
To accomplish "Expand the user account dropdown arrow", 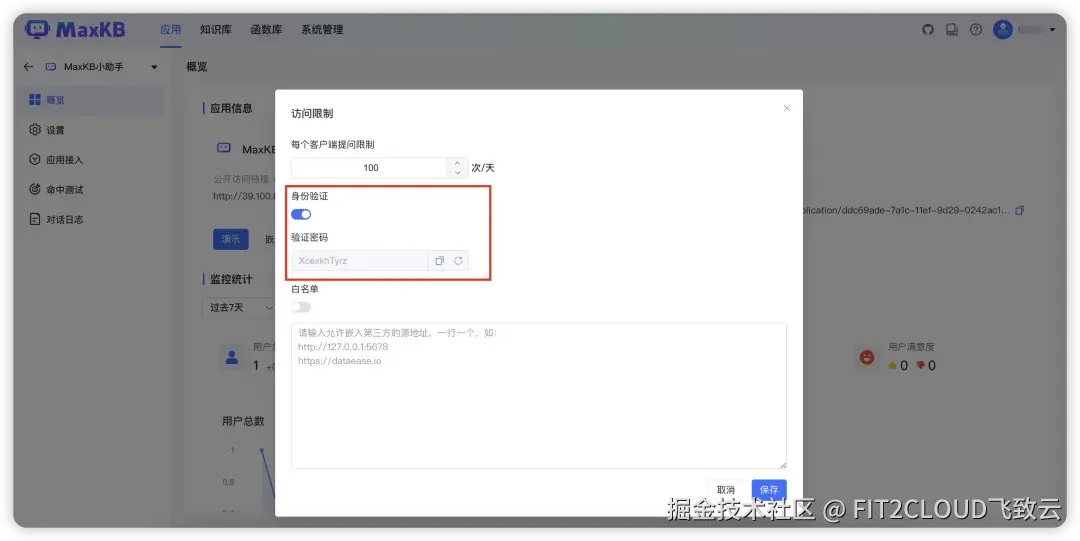I will coord(1052,30).
